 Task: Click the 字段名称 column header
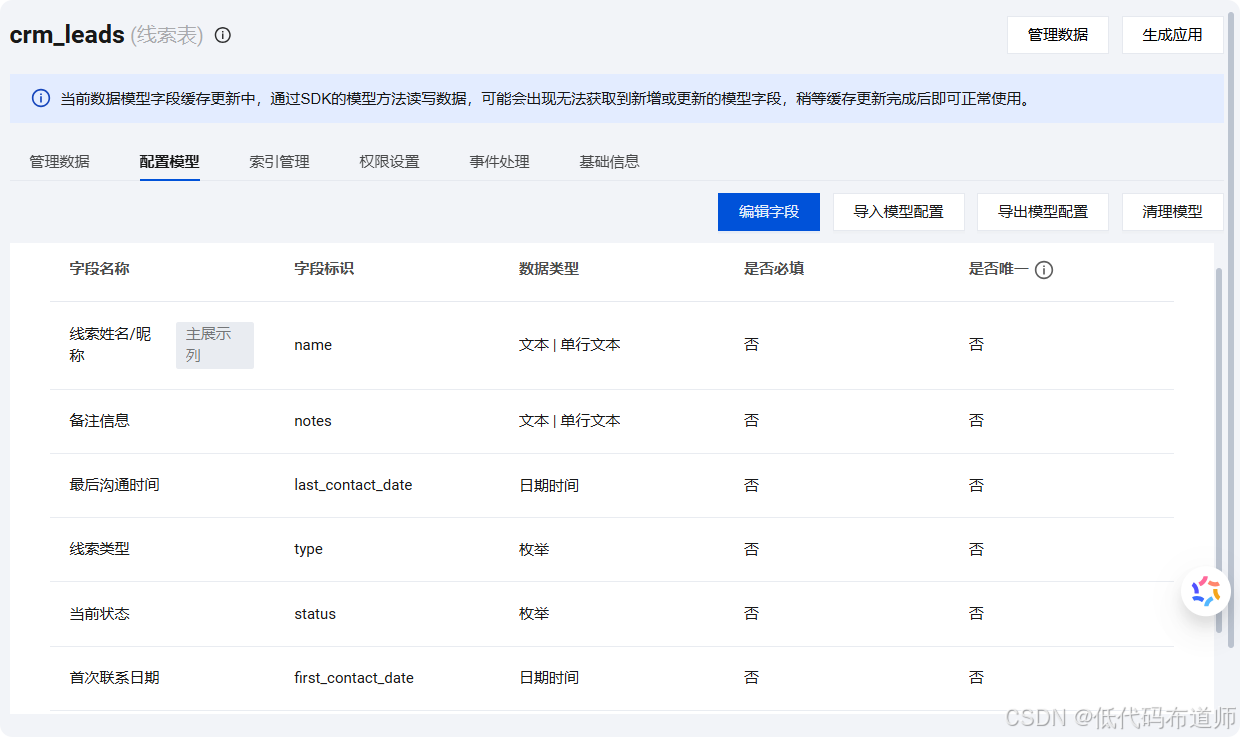coord(99,269)
